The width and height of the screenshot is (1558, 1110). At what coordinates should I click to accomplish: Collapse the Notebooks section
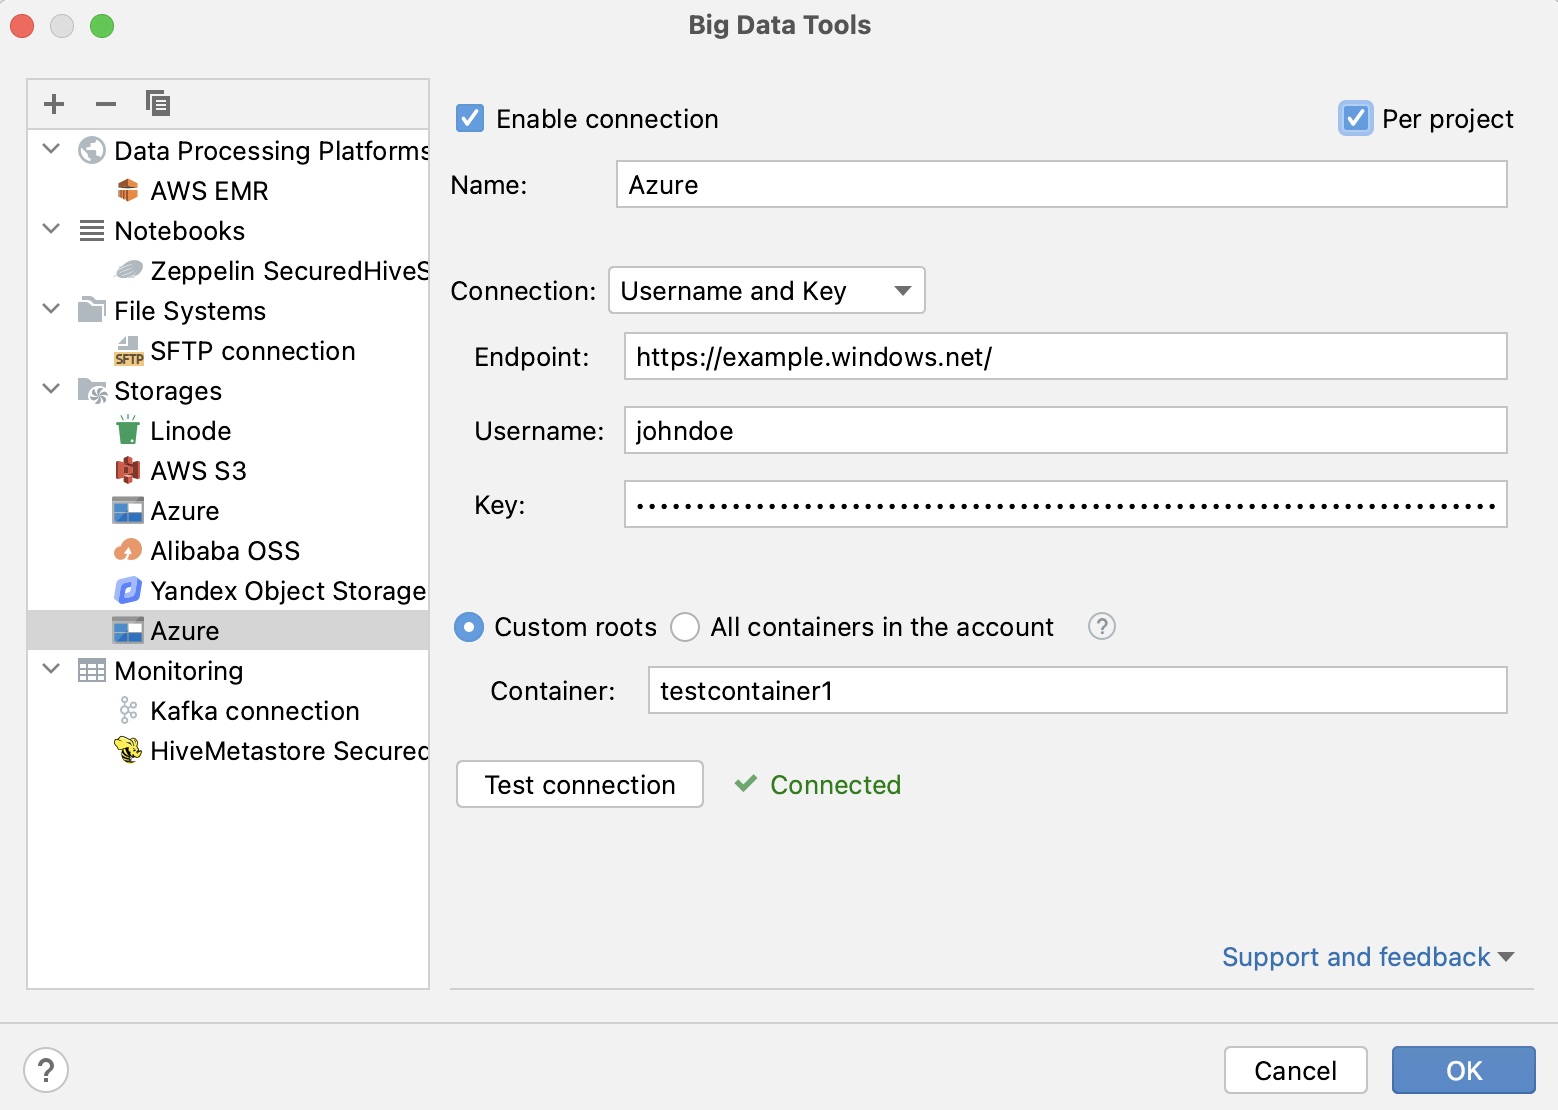(51, 230)
